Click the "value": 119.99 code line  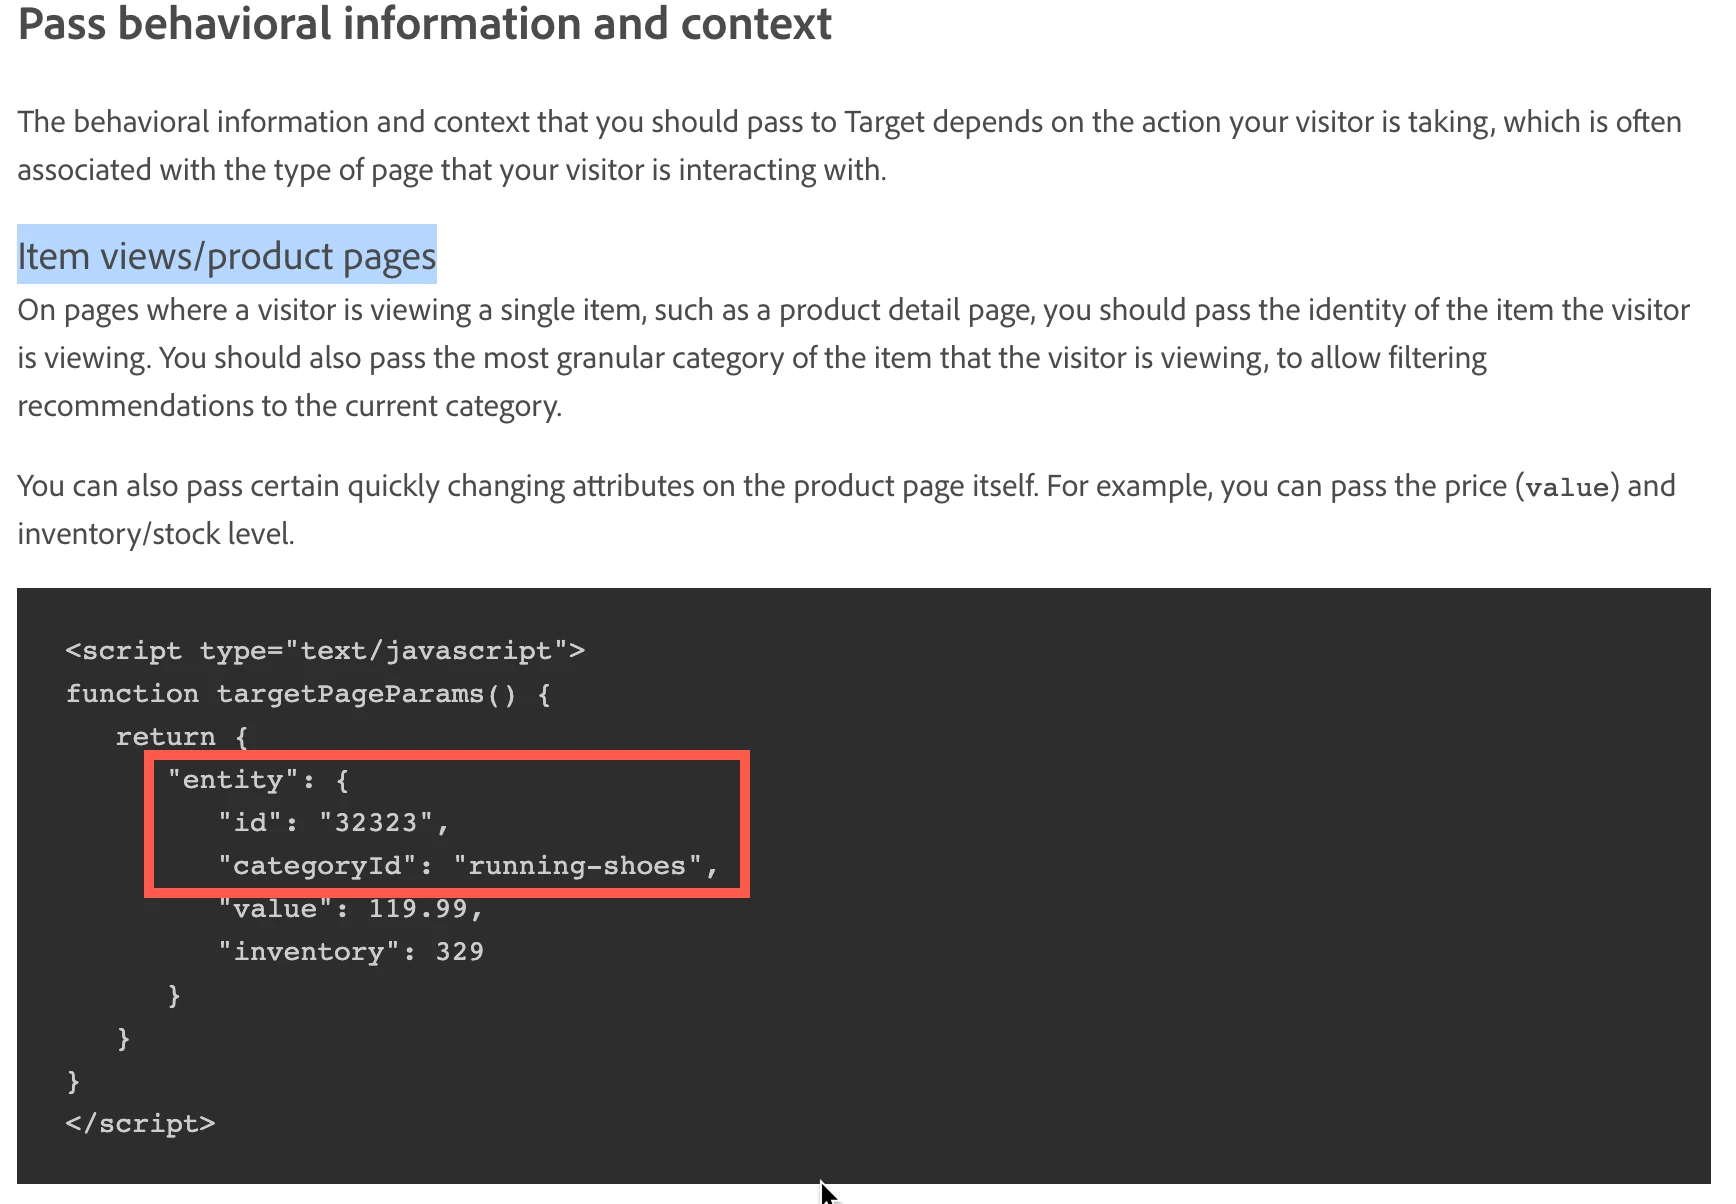click(x=351, y=909)
